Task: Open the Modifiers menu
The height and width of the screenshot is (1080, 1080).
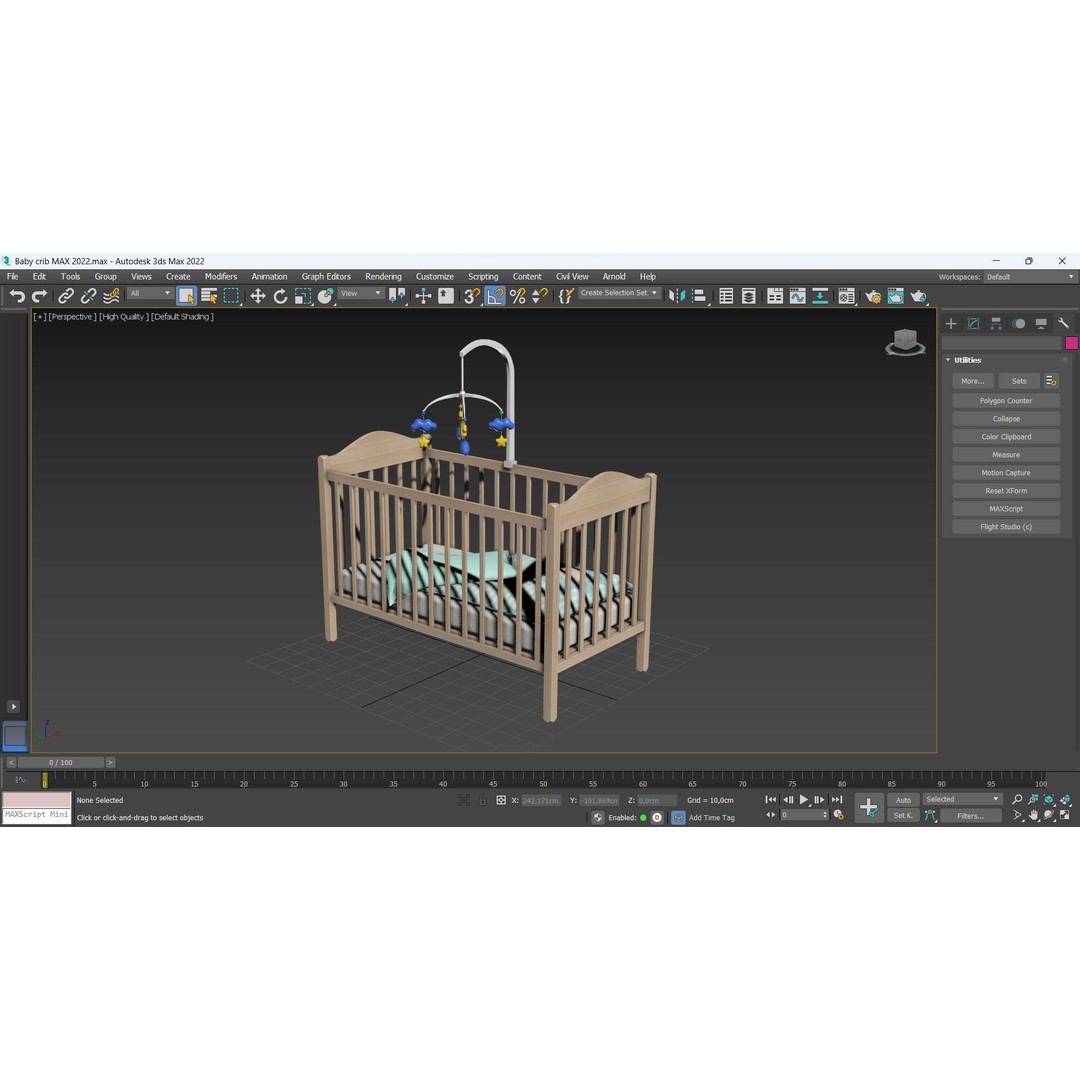Action: pyautogui.click(x=220, y=276)
